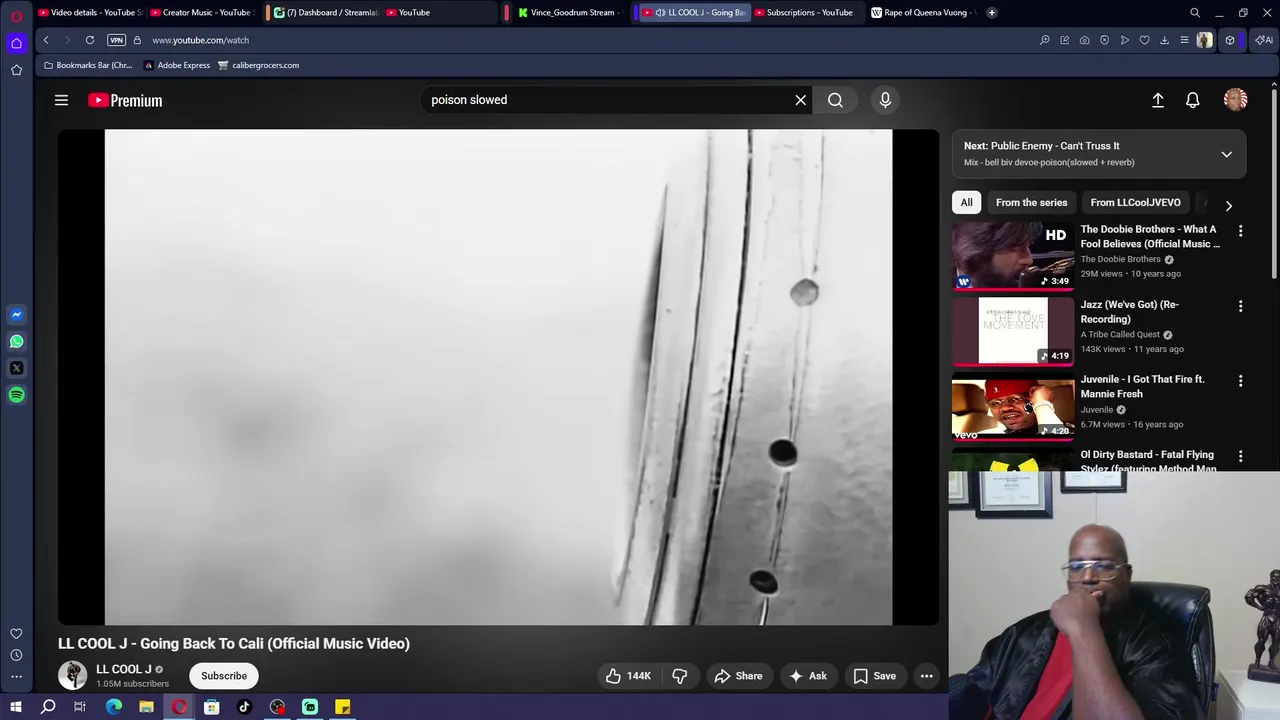Switch to 'Rape of Queena Vuong' tab

tap(922, 13)
